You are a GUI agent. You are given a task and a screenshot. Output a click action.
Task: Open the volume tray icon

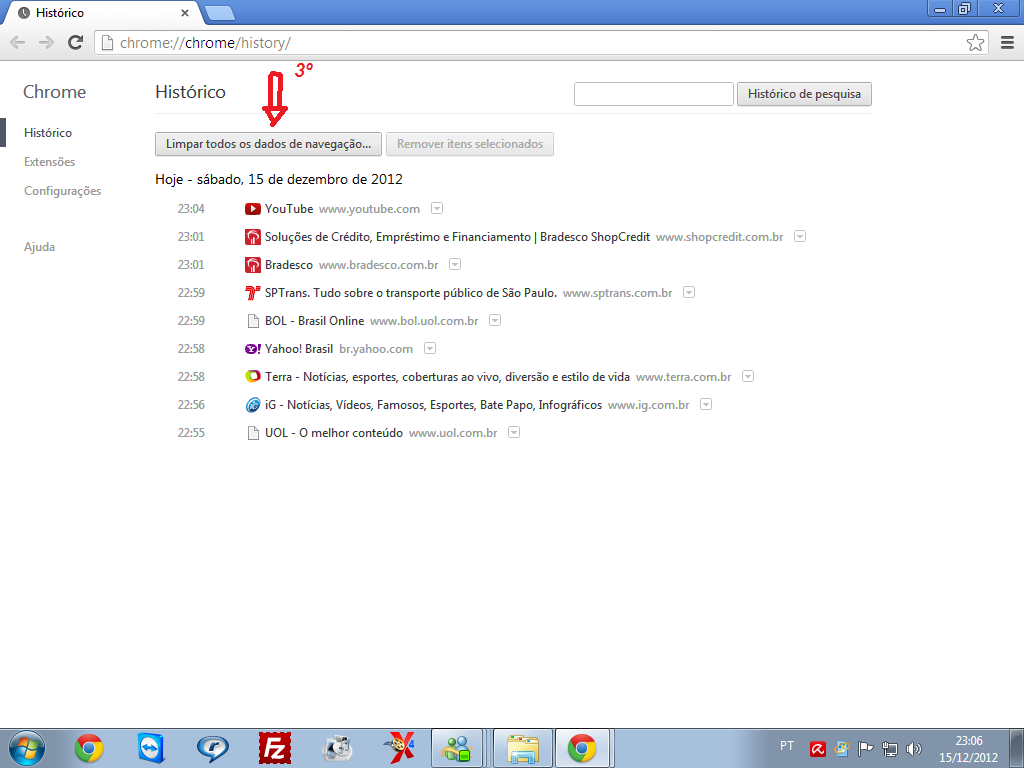[x=914, y=749]
